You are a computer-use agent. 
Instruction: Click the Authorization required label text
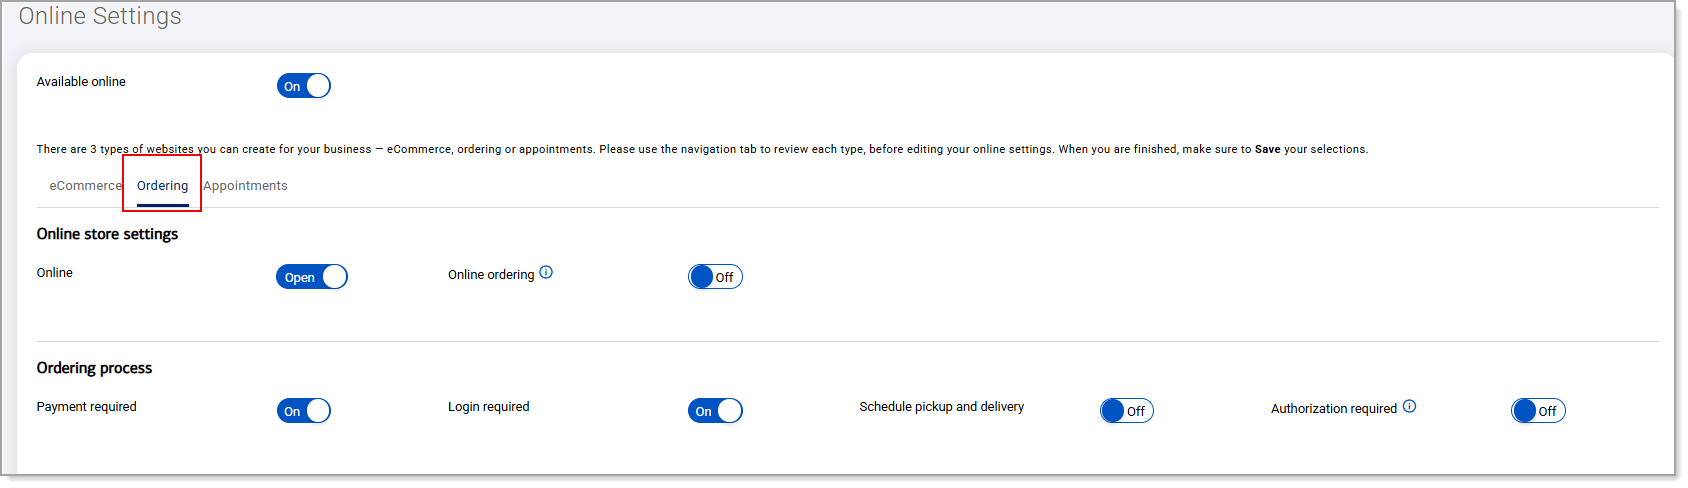click(x=1334, y=409)
